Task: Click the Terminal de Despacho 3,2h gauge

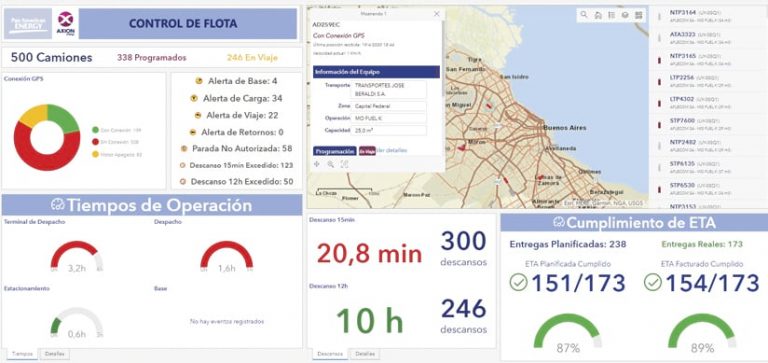Action: (77, 256)
